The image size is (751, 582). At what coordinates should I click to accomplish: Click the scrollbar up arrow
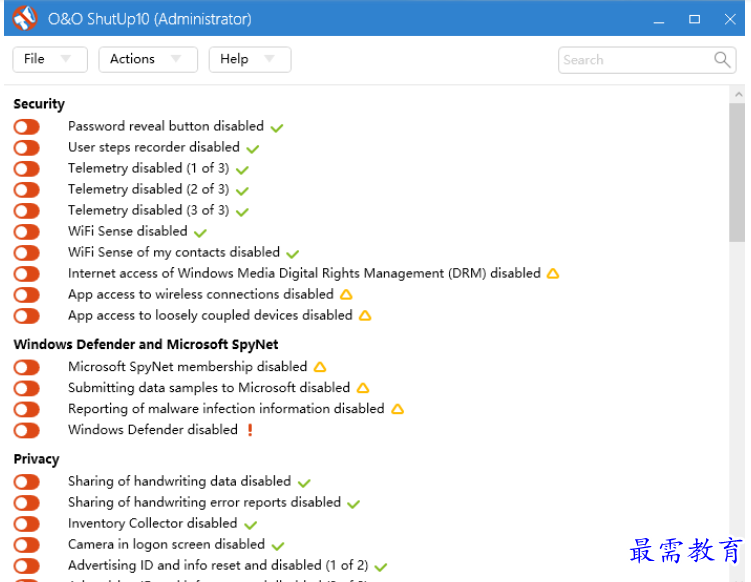pyautogui.click(x=738, y=95)
